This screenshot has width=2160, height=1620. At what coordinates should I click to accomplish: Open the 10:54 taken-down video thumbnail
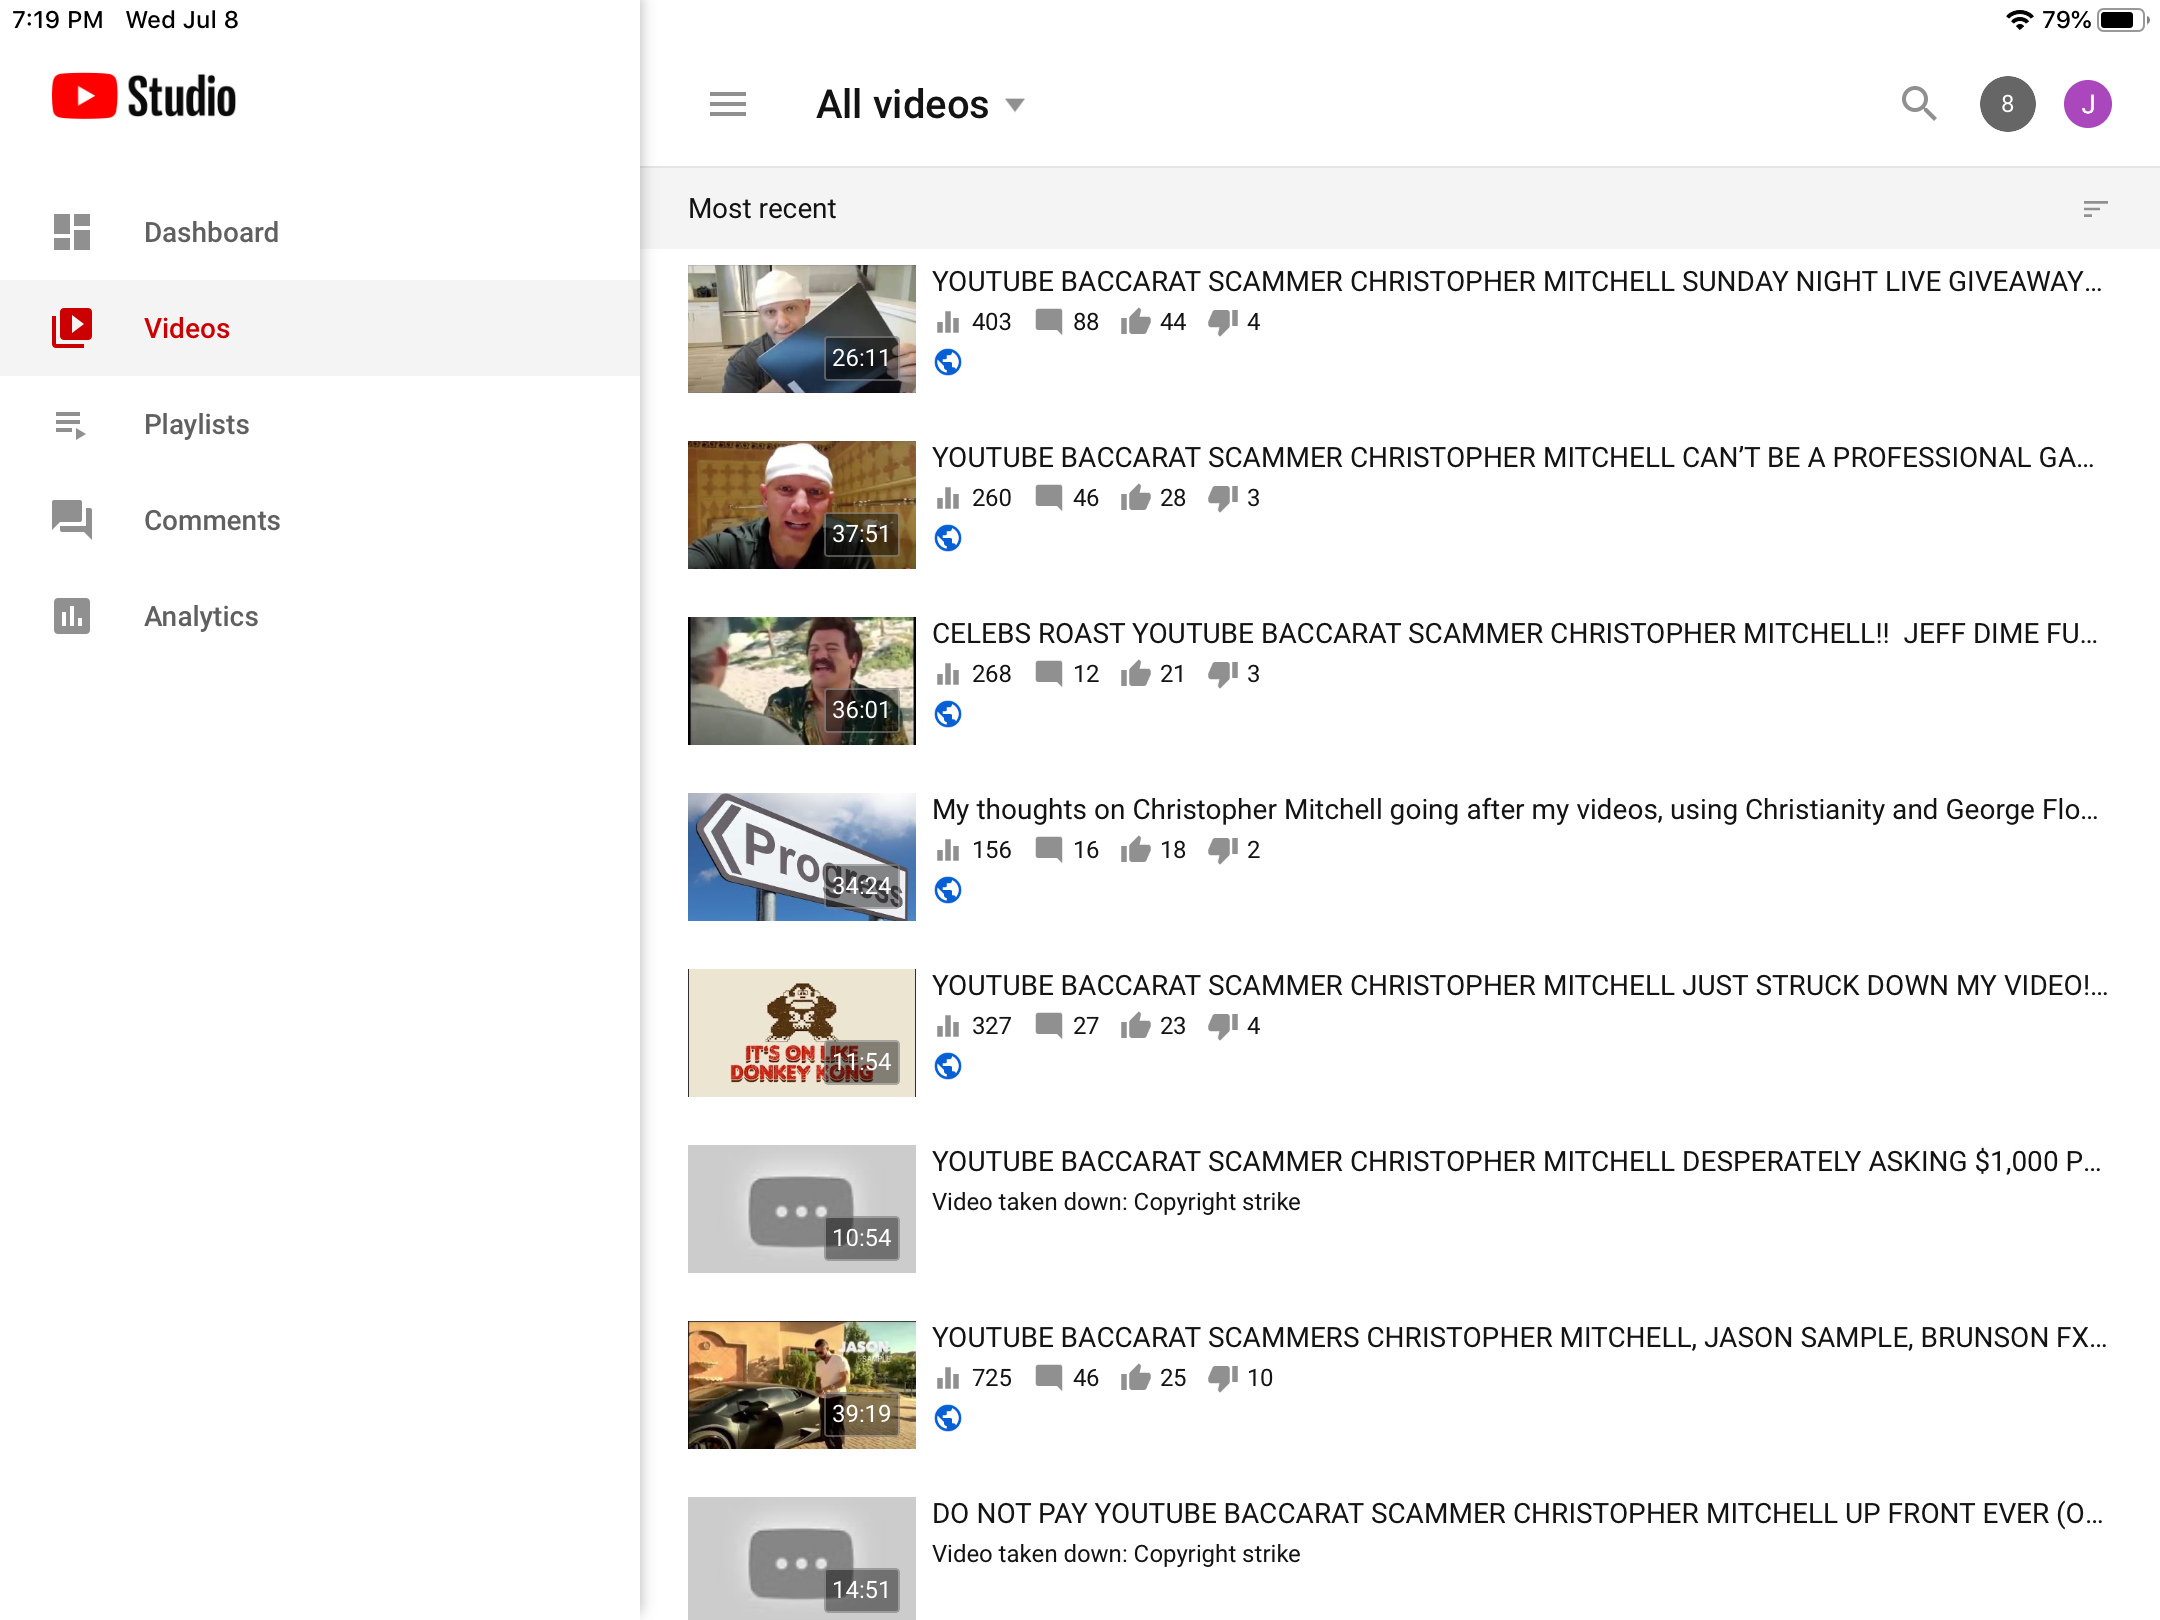coord(802,1209)
